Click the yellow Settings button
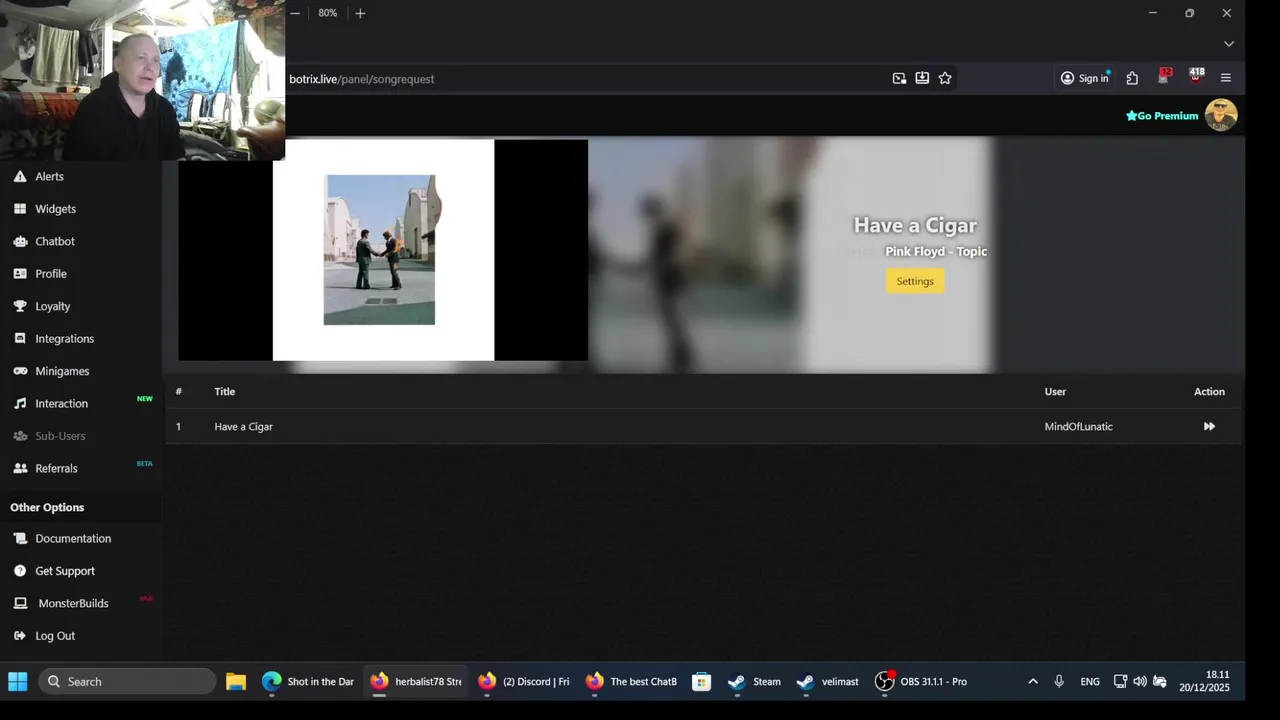The height and width of the screenshot is (720, 1280). tap(915, 281)
